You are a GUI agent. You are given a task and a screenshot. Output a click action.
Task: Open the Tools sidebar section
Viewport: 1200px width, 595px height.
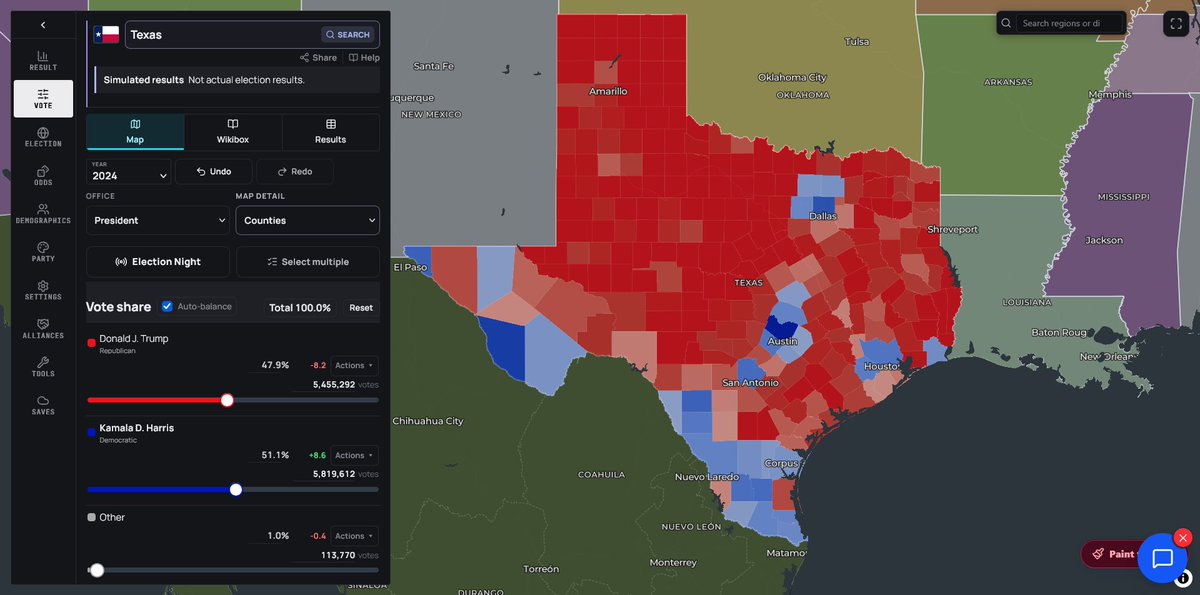click(43, 367)
